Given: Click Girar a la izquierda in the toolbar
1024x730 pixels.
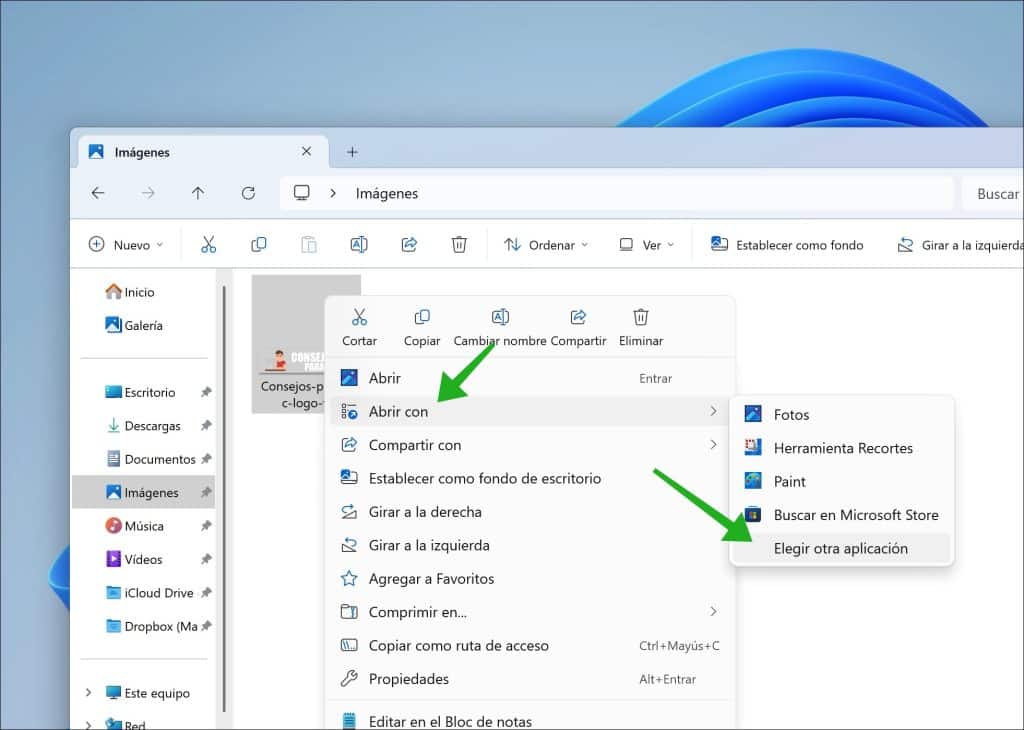Looking at the screenshot, I should pyautogui.click(x=960, y=245).
